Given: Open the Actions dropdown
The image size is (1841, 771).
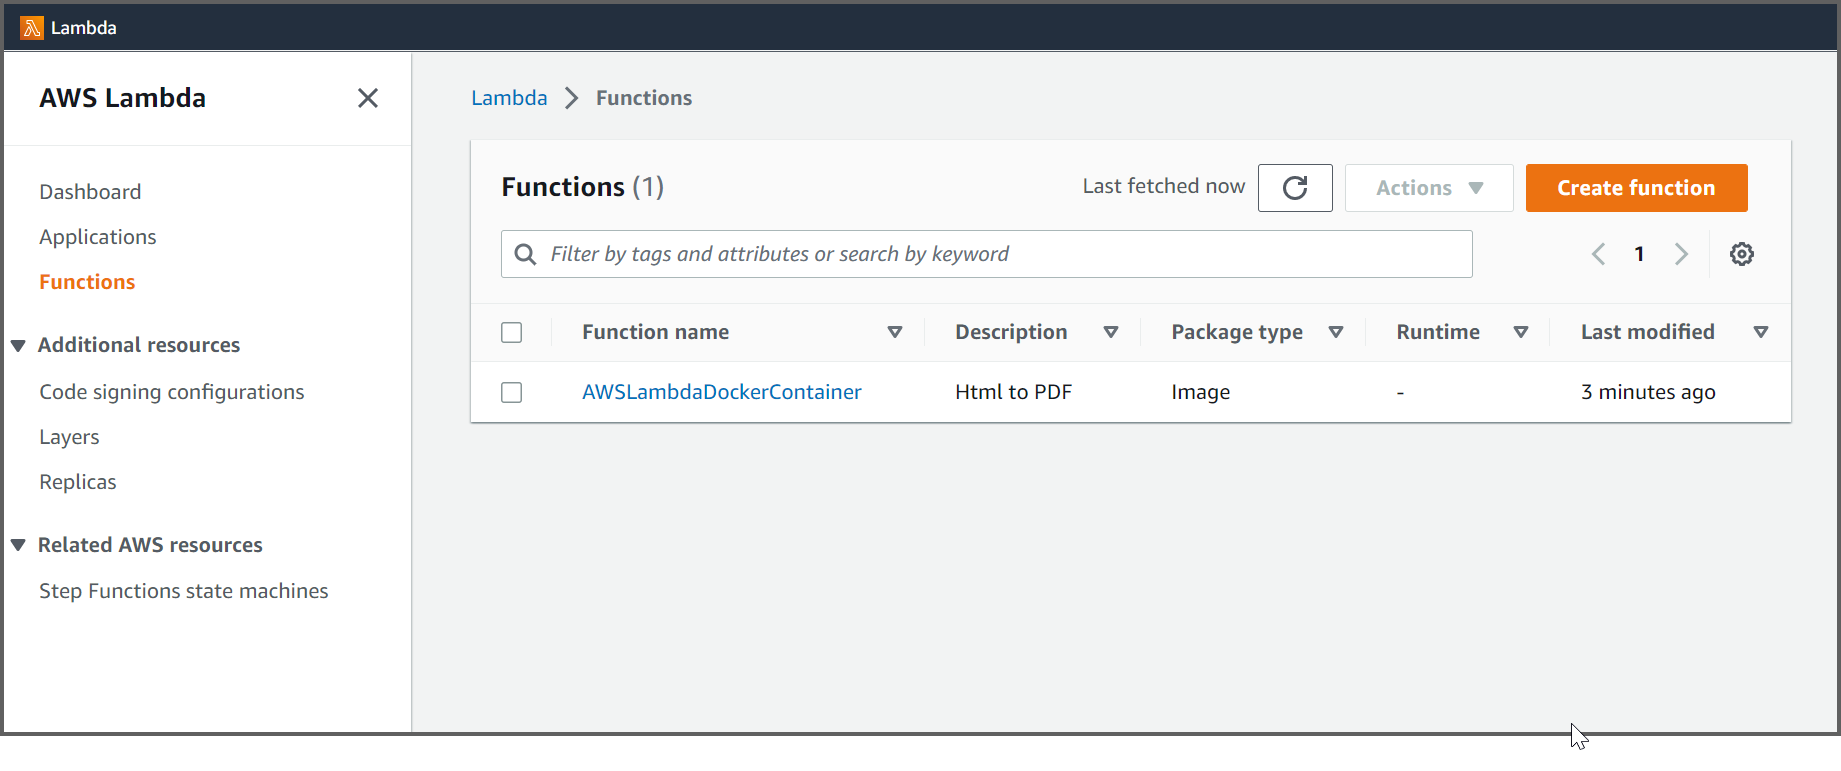Looking at the screenshot, I should pyautogui.click(x=1429, y=188).
